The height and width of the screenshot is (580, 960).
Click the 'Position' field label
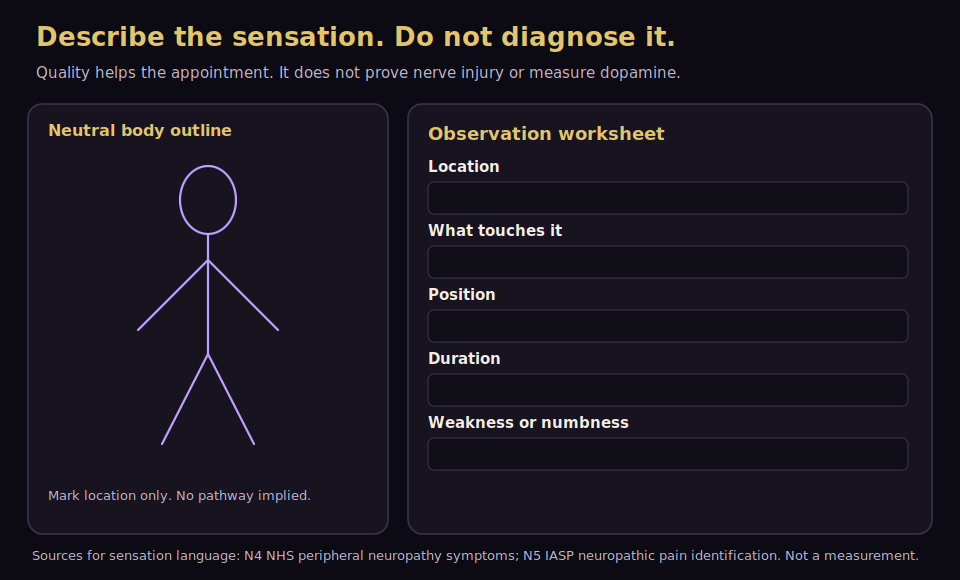coord(462,295)
